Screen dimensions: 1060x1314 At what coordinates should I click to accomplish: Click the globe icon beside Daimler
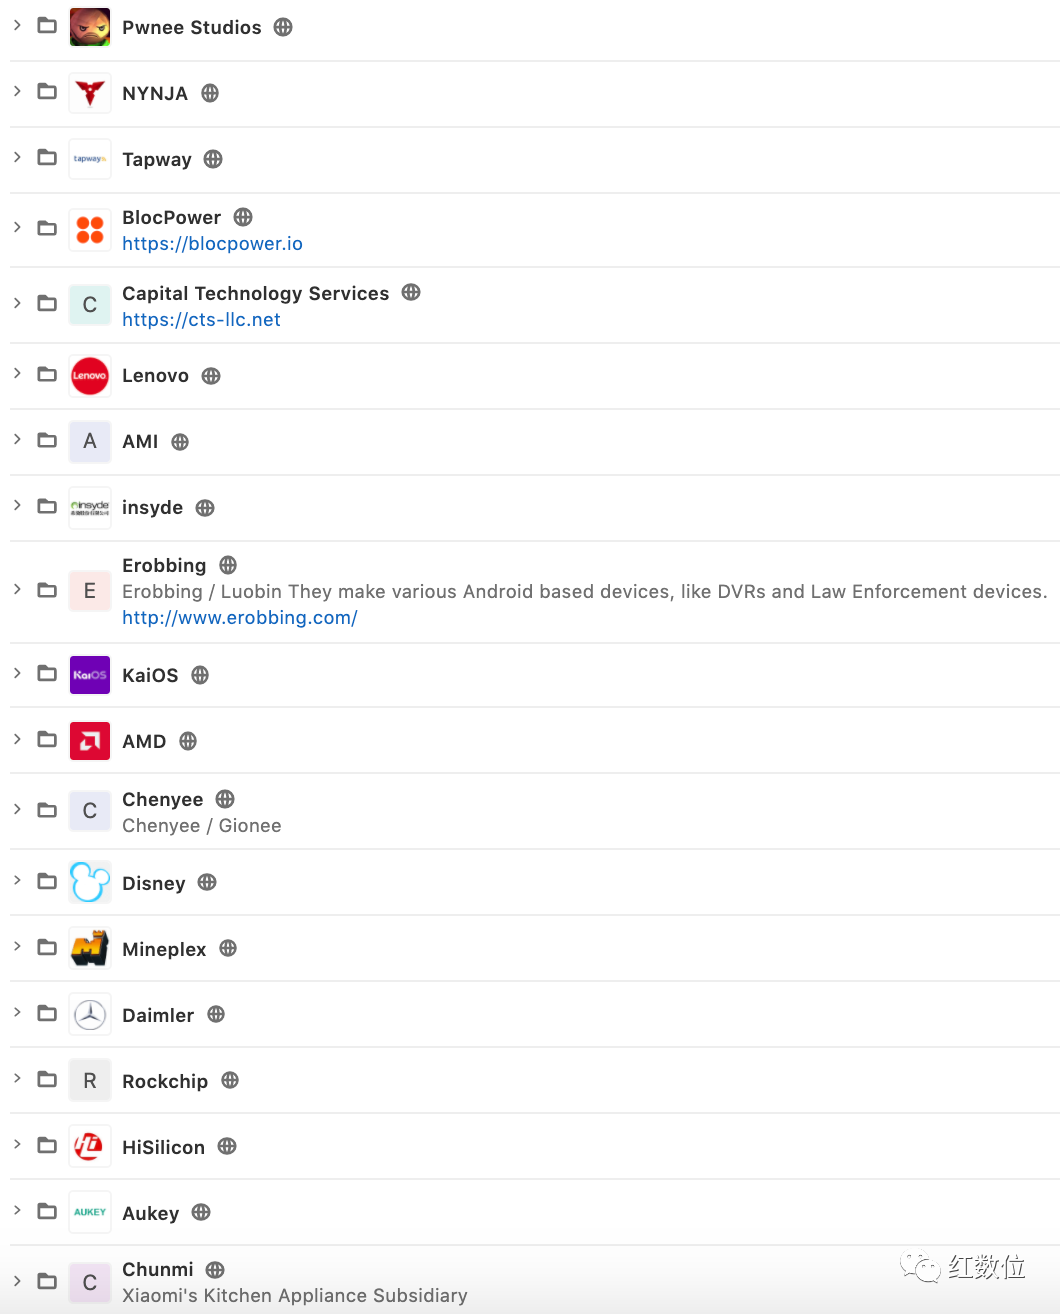pos(216,1014)
